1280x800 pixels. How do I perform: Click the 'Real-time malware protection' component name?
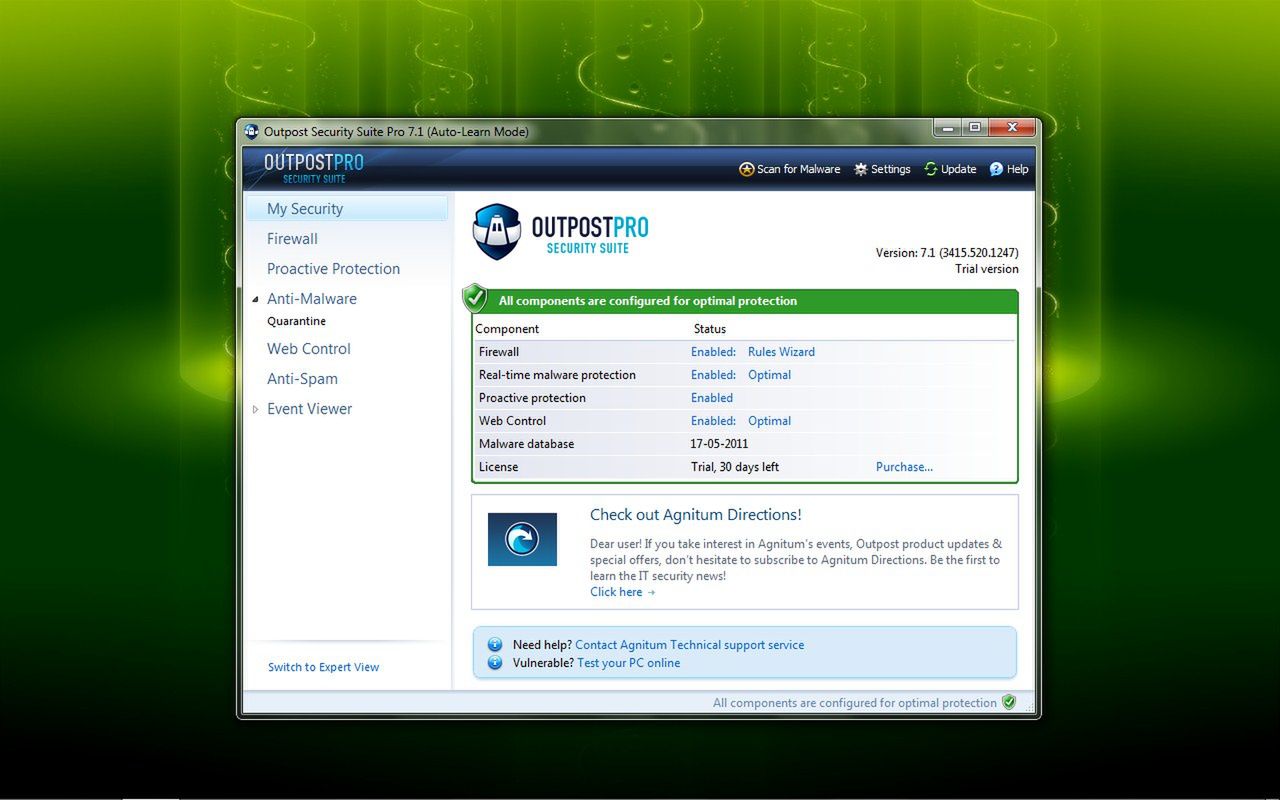tap(557, 375)
